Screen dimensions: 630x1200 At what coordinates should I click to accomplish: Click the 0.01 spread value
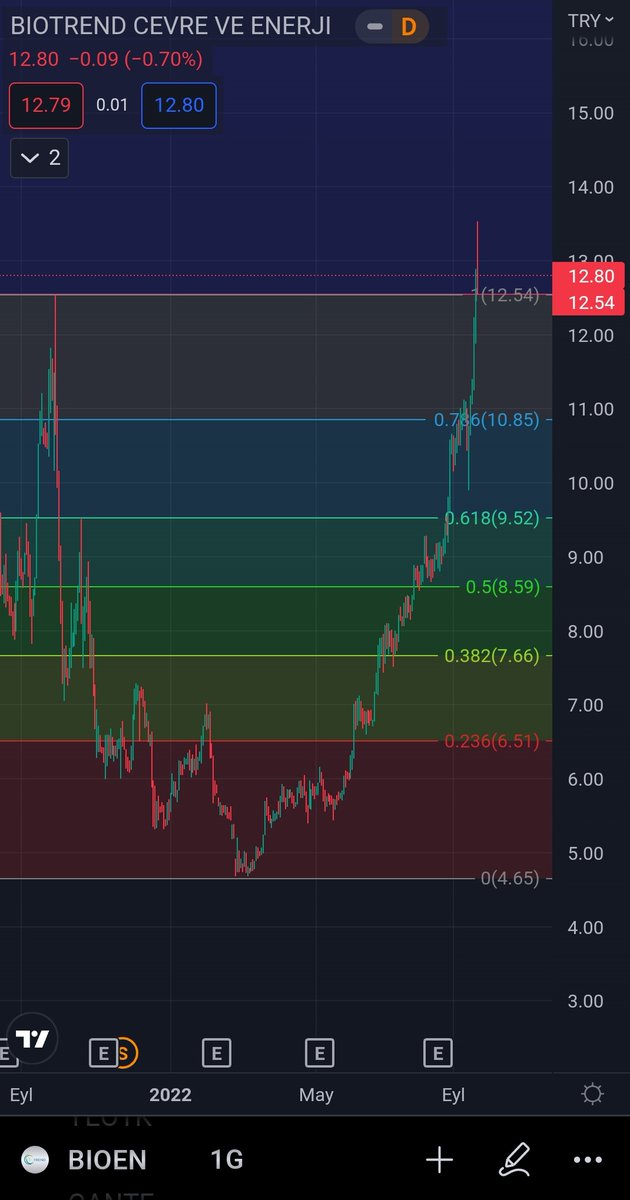[112, 105]
